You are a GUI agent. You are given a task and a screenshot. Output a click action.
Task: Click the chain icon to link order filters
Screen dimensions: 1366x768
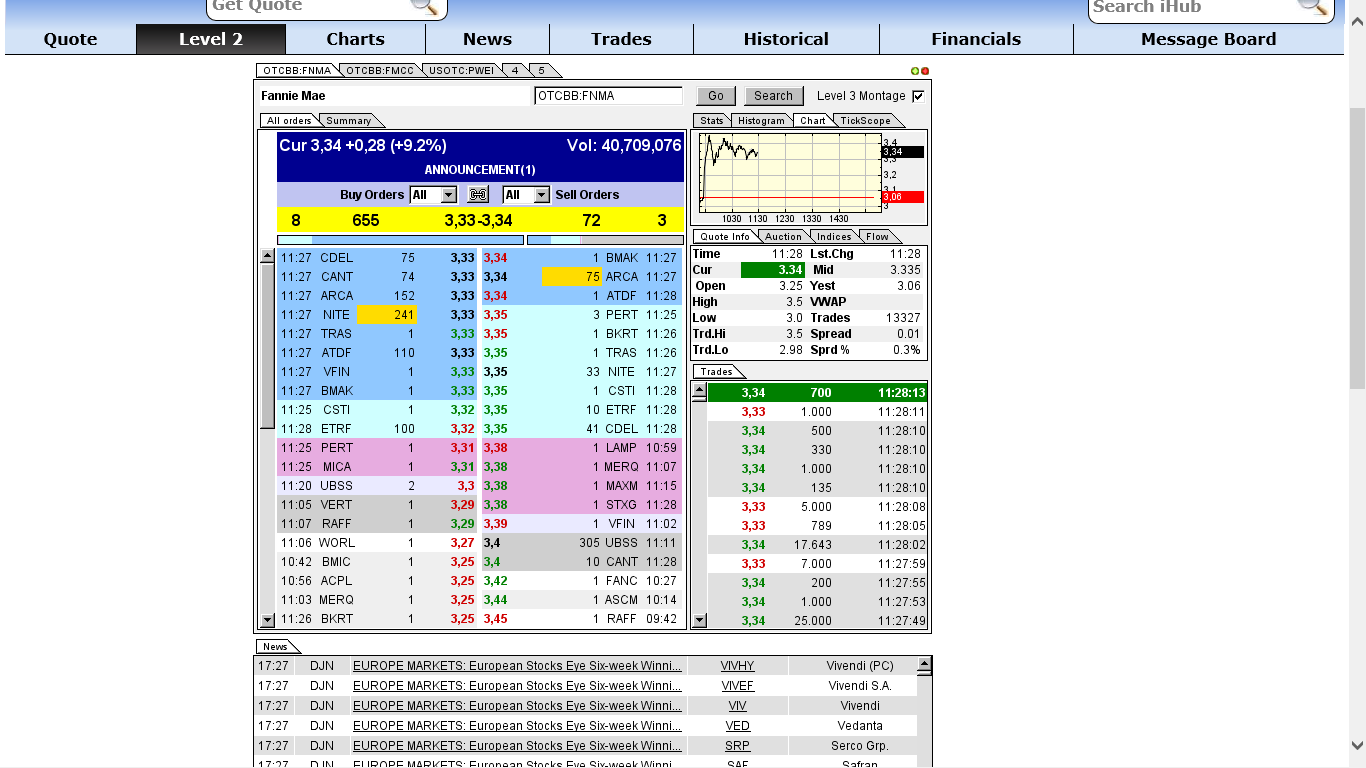478,194
